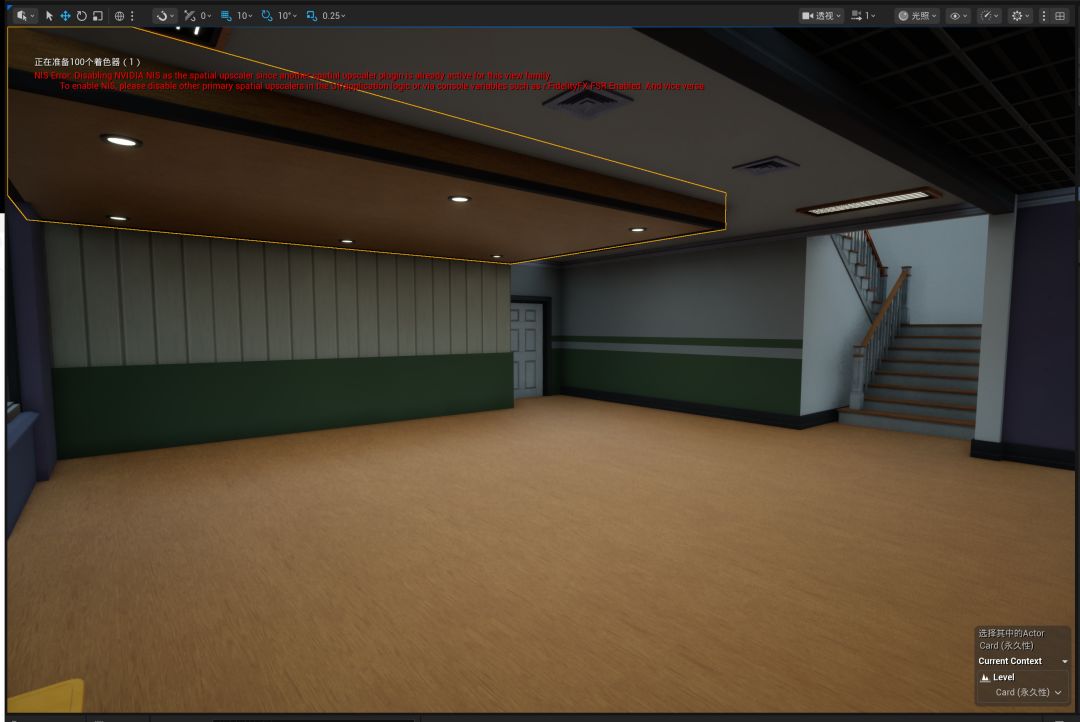Screen dimensions: 1080x722
Task: Toggle rotation snapping icon
Action: [x=267, y=15]
